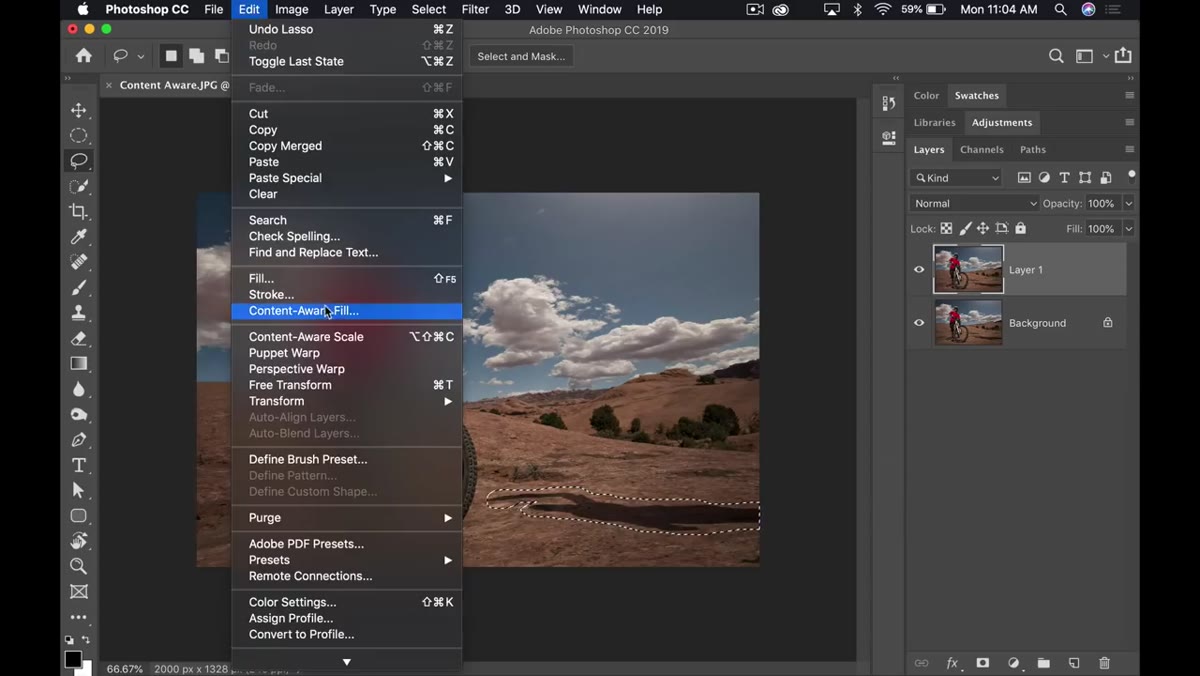Select the Rounded Rectangle shape tool
This screenshot has width=1200, height=676.
(79, 516)
